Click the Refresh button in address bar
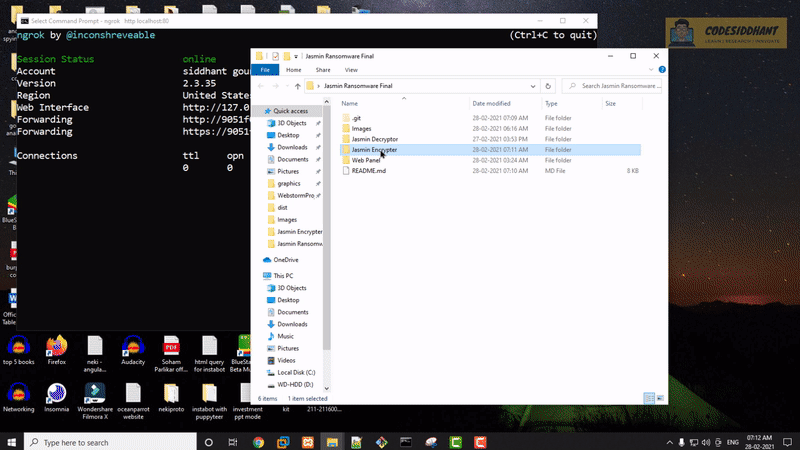The width and height of the screenshot is (800, 450). pyautogui.click(x=548, y=86)
